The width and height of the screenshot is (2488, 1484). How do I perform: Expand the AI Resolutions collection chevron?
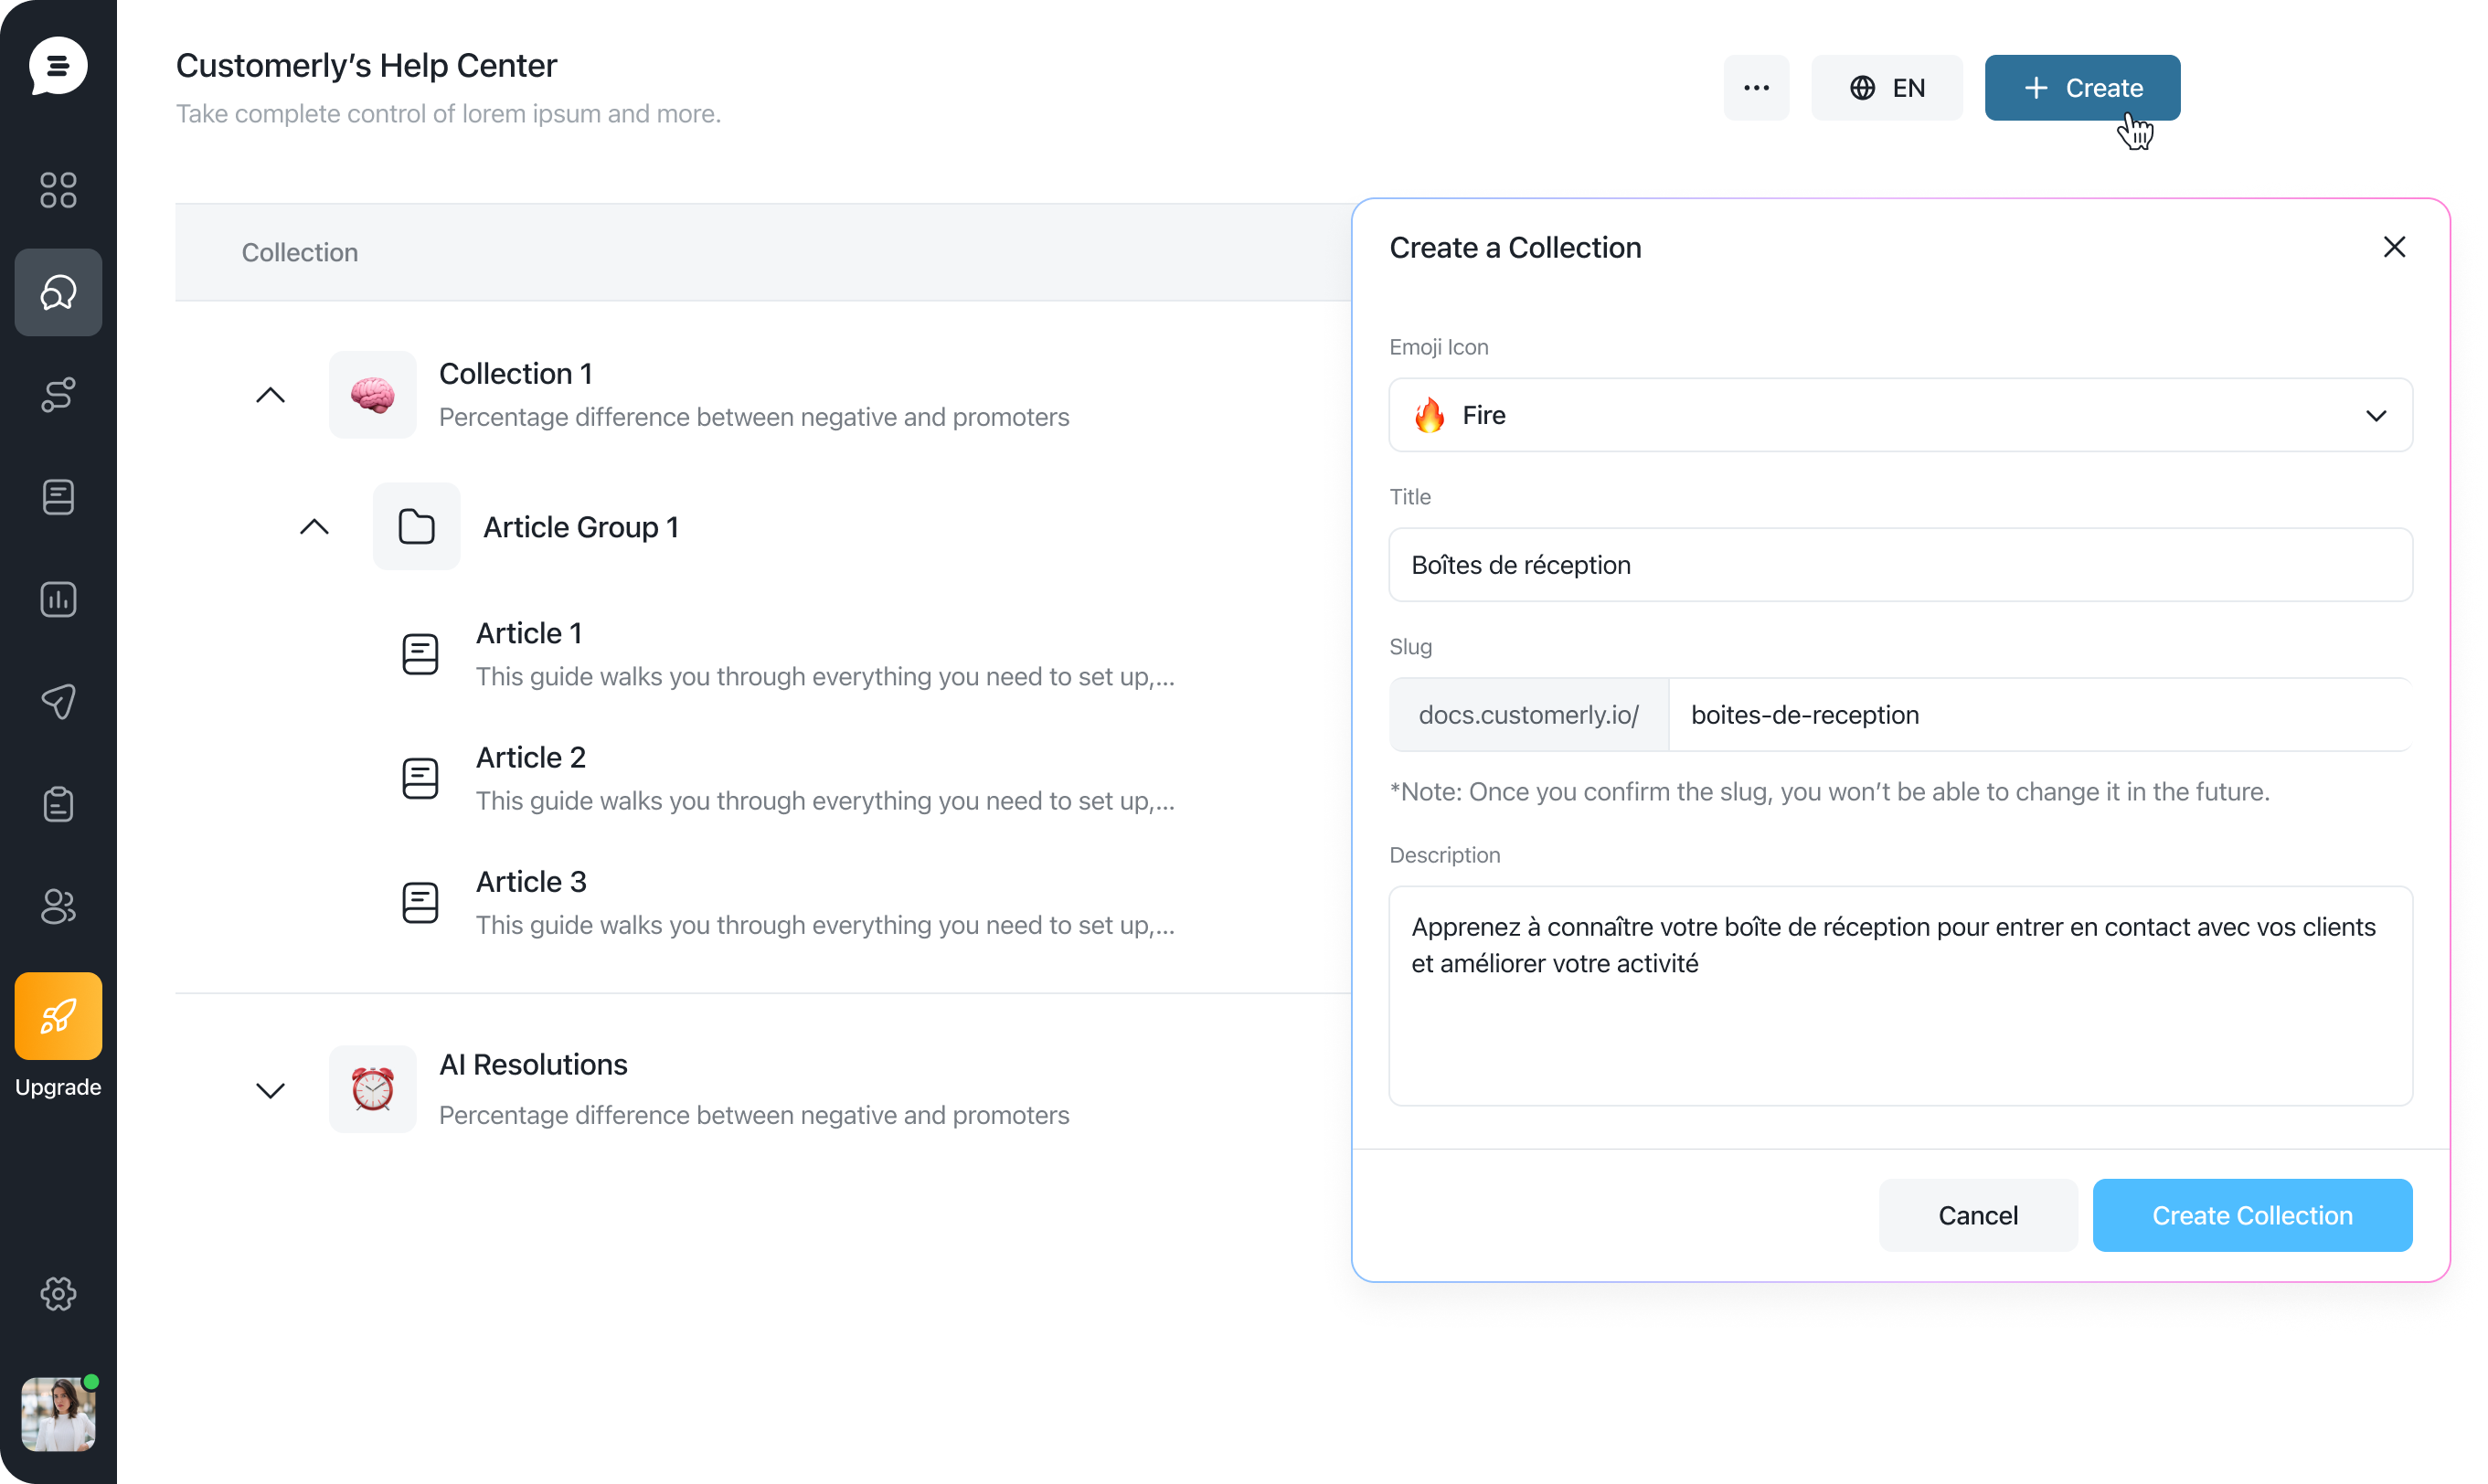[270, 1090]
